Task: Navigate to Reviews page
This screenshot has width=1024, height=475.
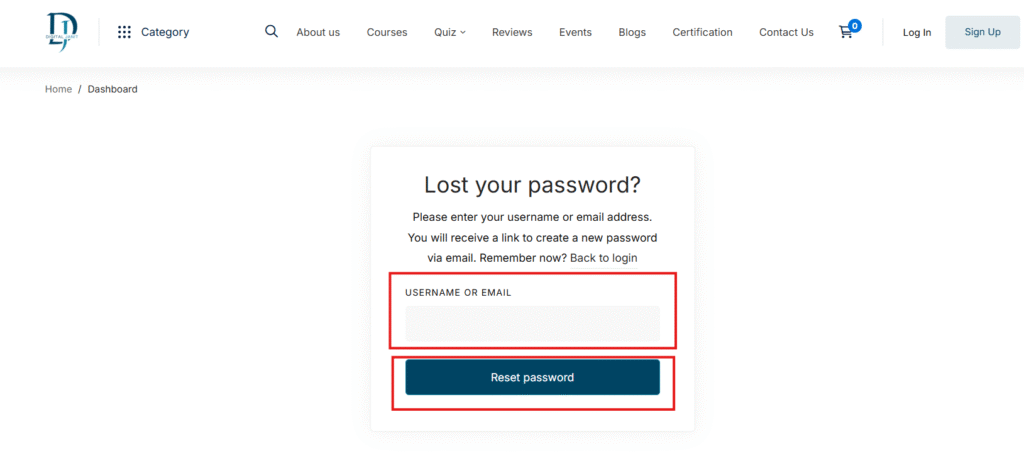Action: click(x=512, y=32)
